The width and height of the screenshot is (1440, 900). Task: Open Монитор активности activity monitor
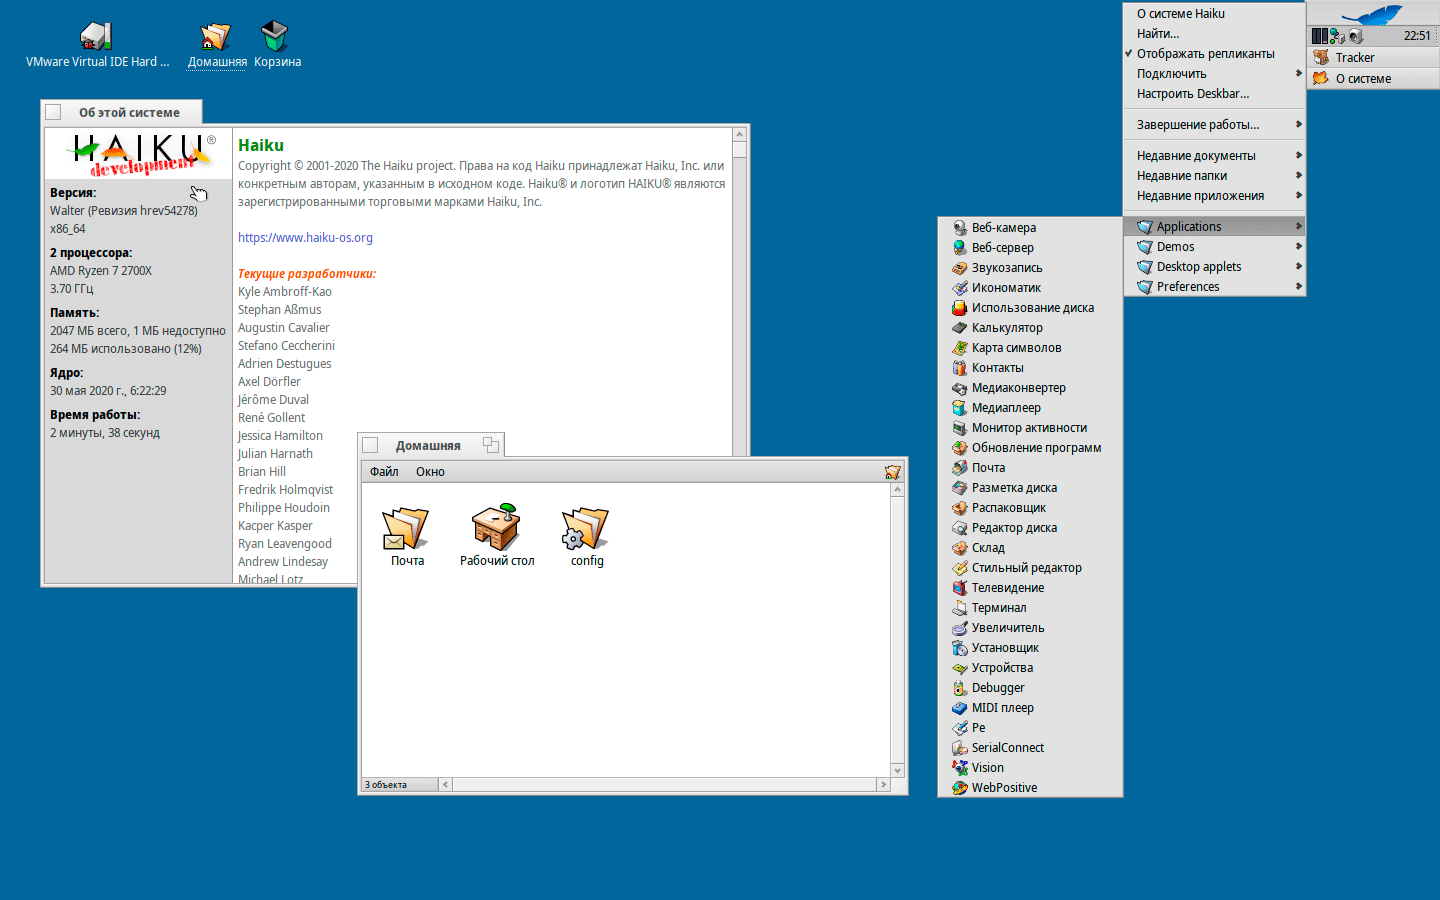tap(1030, 428)
